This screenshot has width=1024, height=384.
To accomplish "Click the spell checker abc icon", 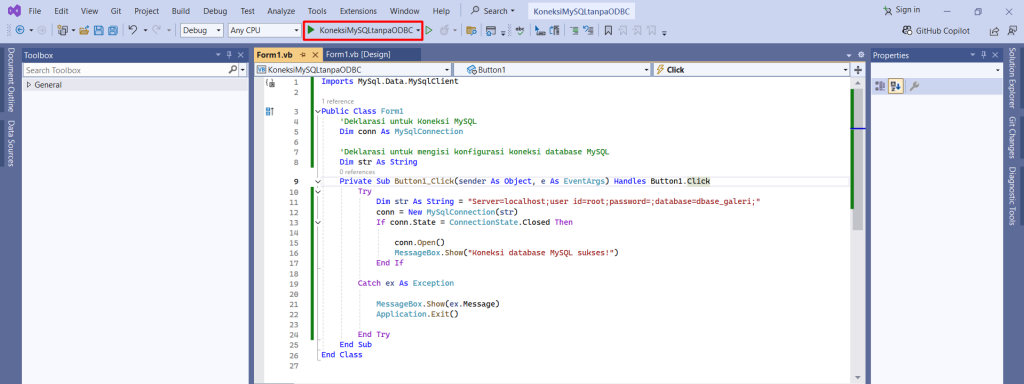I will coord(520,30).
